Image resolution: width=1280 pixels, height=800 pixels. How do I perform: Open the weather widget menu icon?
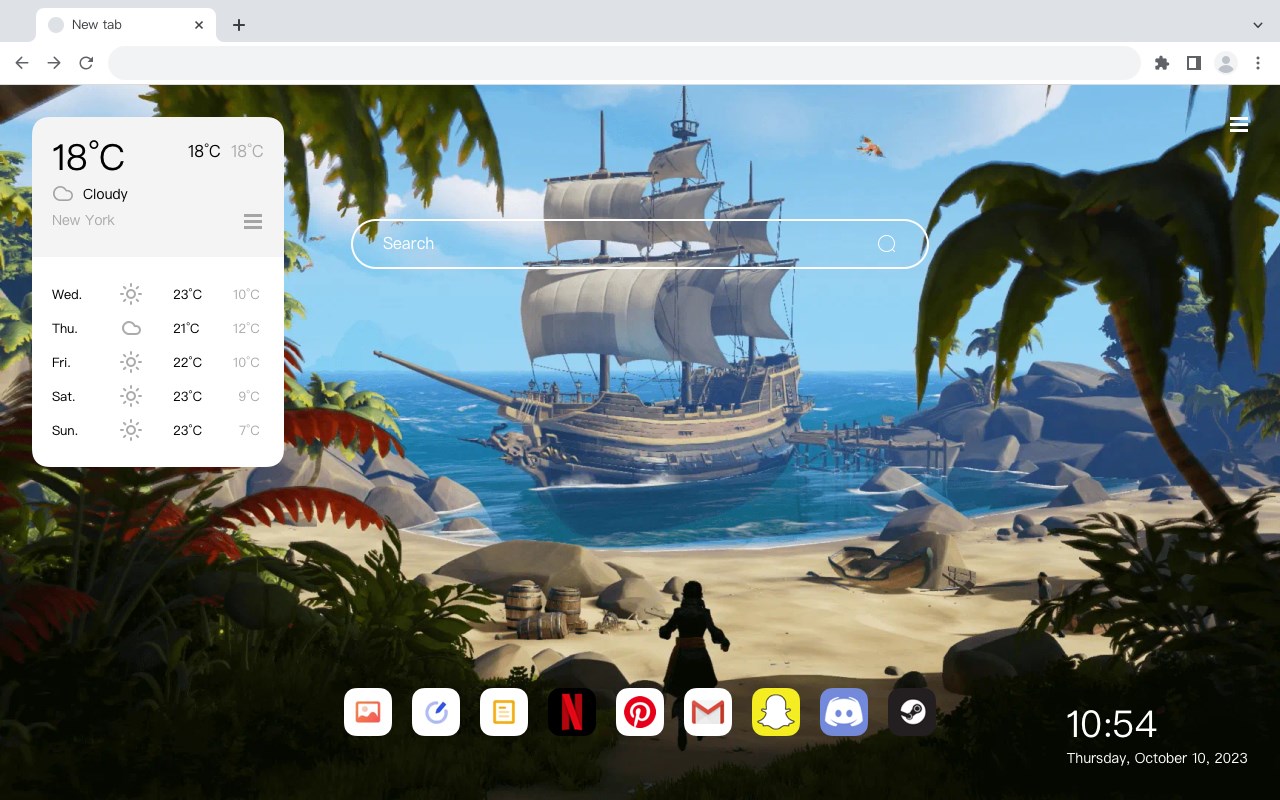[x=253, y=221]
